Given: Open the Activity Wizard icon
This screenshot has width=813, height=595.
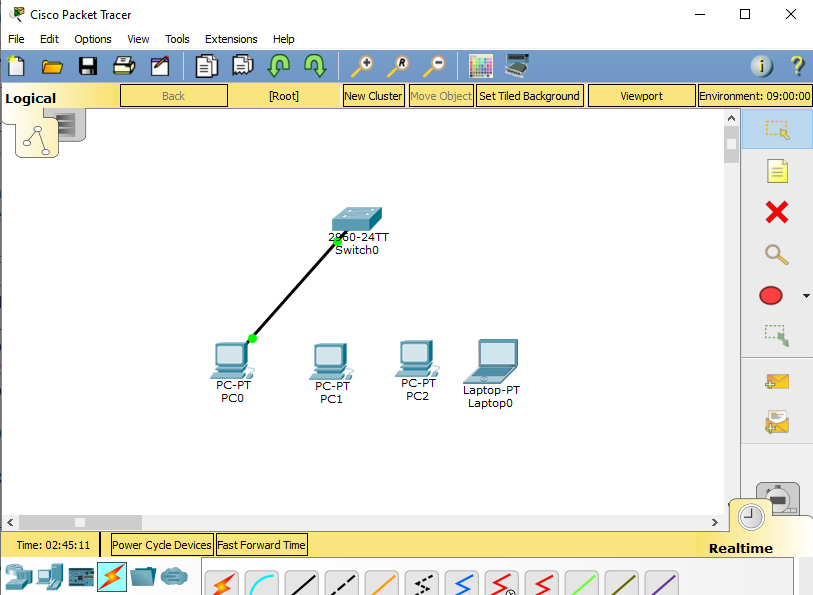Looking at the screenshot, I should [160, 66].
